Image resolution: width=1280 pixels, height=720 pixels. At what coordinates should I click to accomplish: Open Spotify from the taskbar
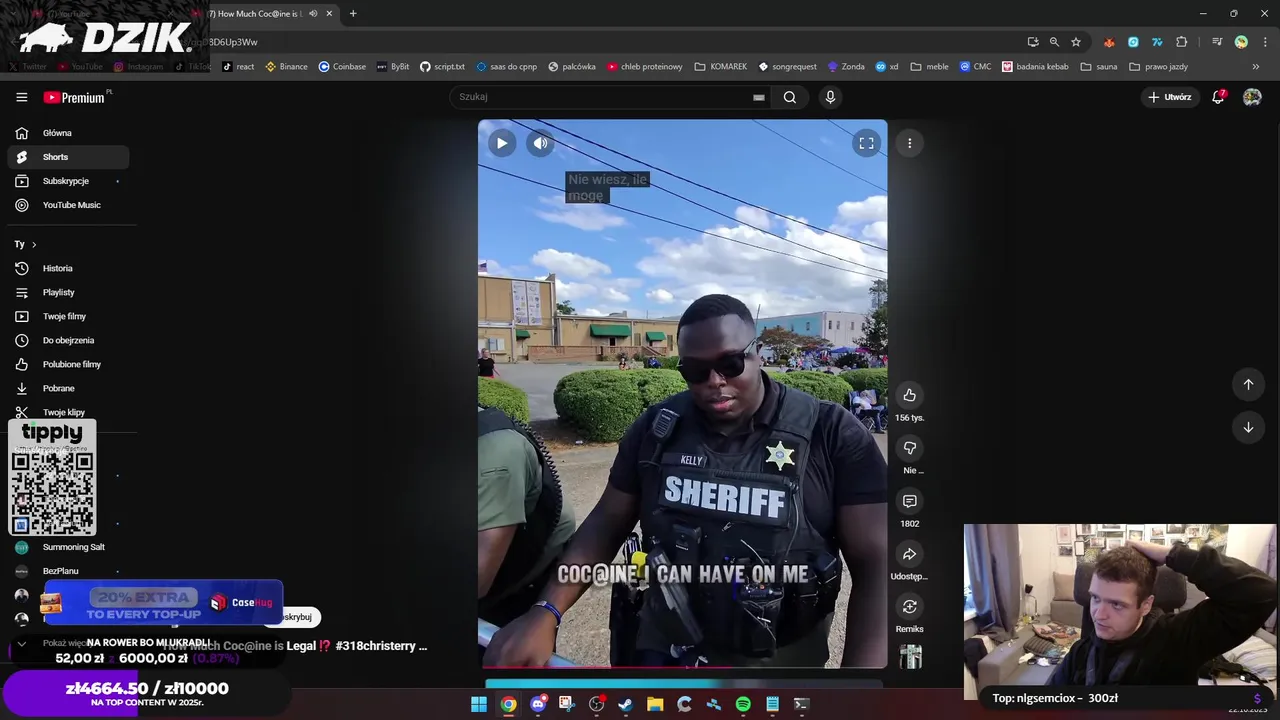[x=743, y=704]
